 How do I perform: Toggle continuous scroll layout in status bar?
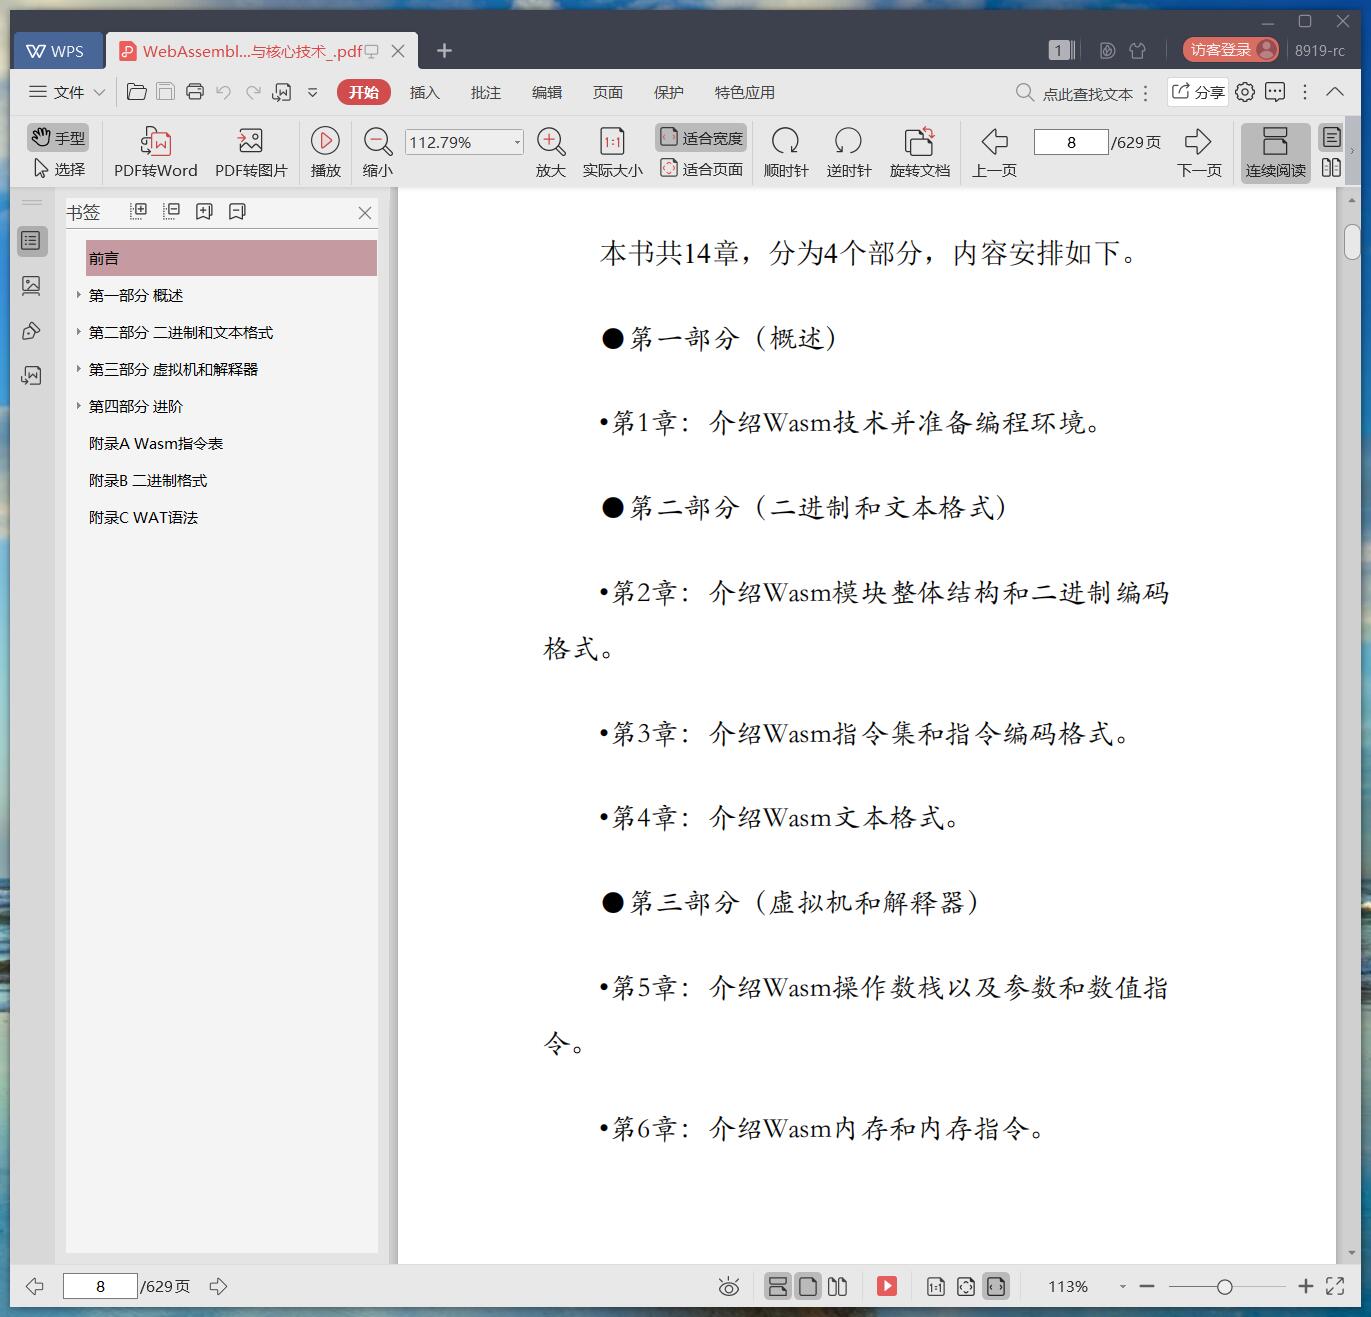[778, 1287]
